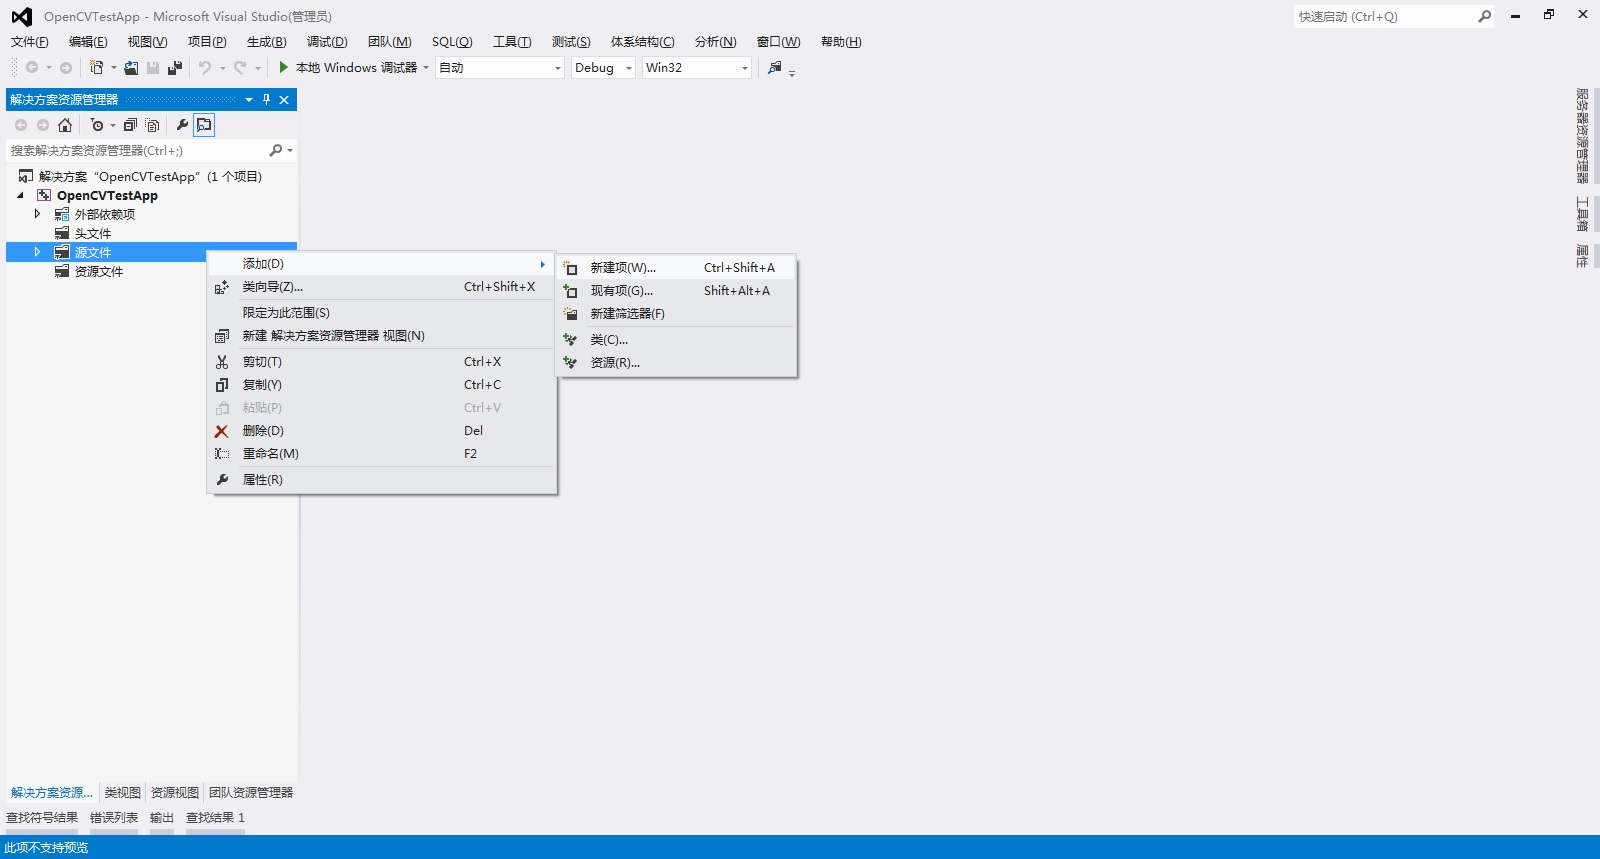
Task: Choose 复制(Y) from context menu
Action: pos(381,385)
